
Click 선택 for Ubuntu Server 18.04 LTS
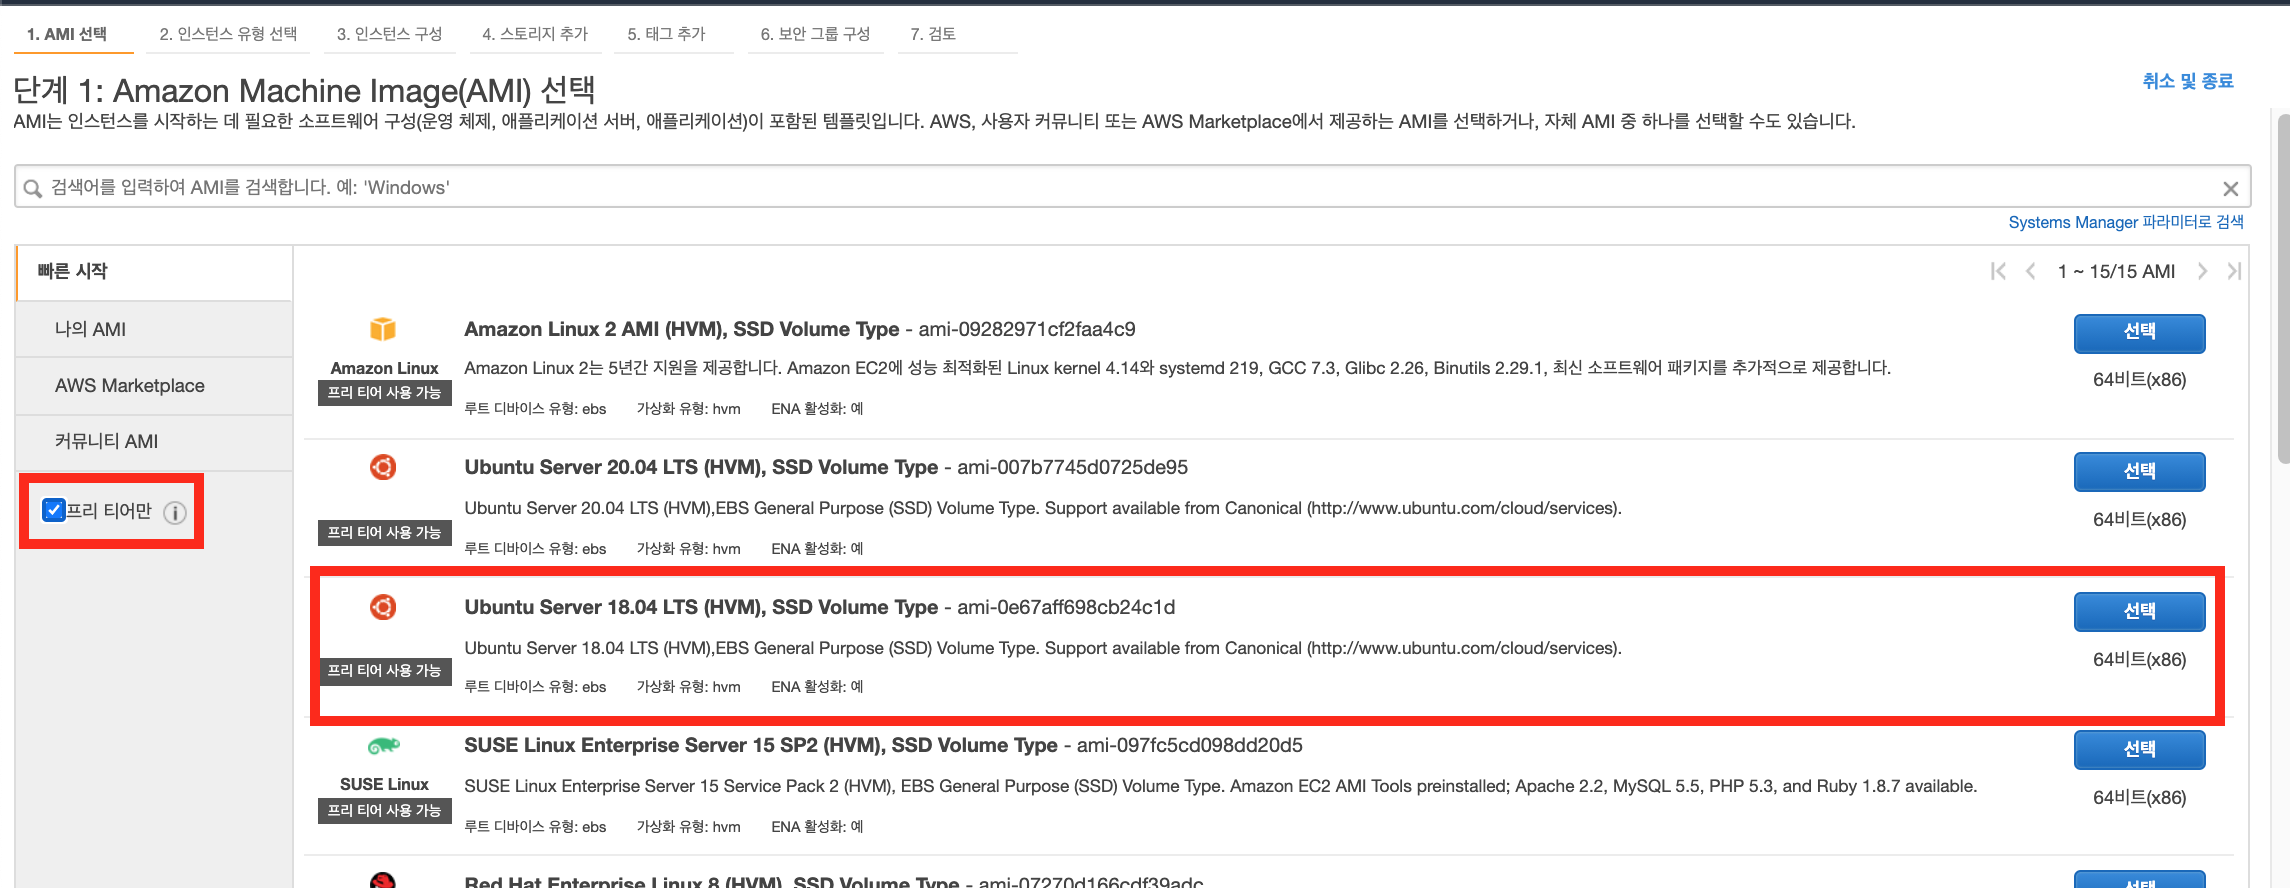click(x=2139, y=611)
